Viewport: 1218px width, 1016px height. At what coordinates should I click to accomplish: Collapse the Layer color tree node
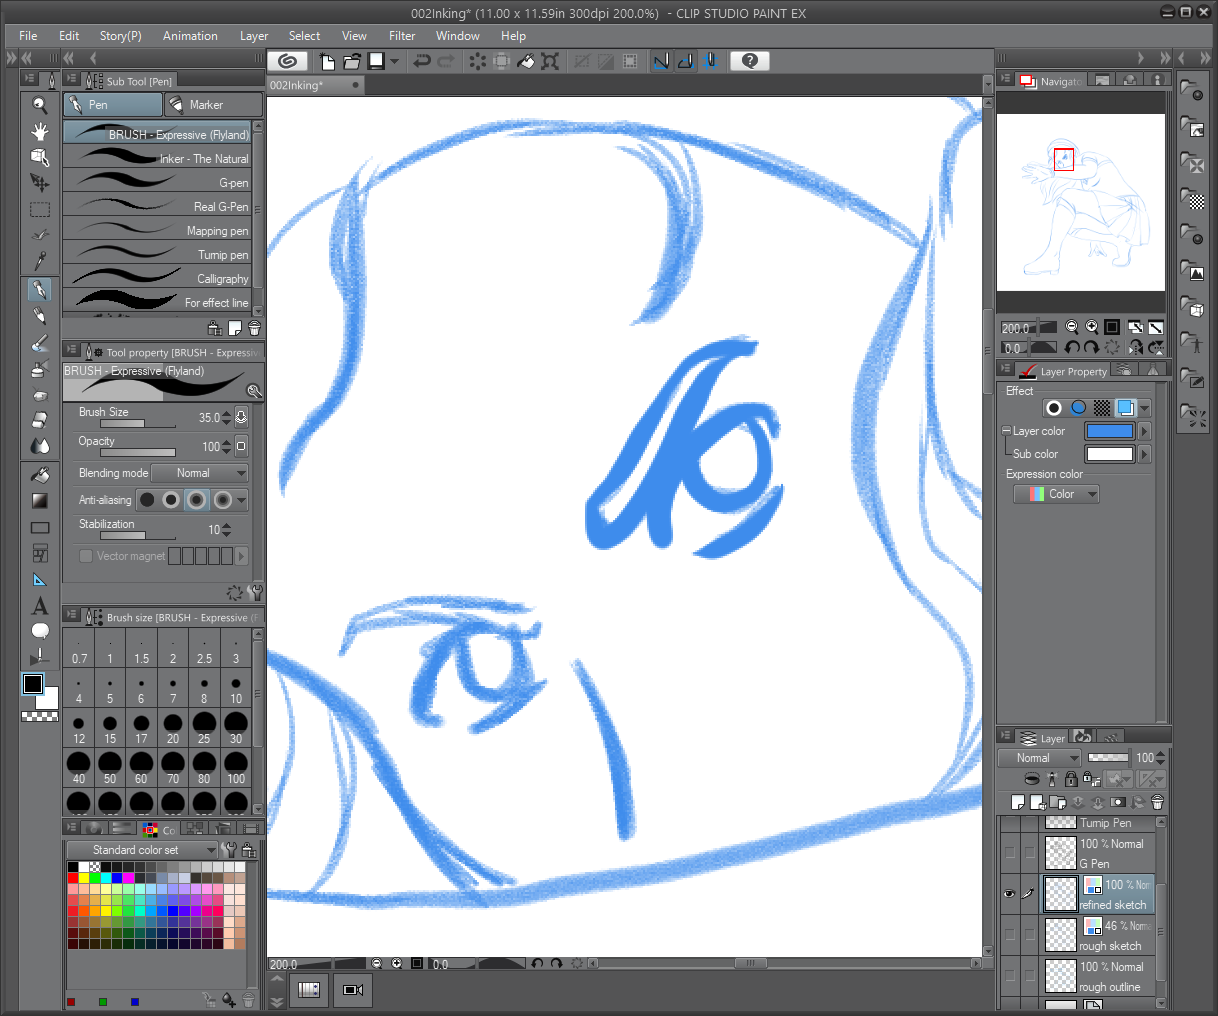[1006, 431]
